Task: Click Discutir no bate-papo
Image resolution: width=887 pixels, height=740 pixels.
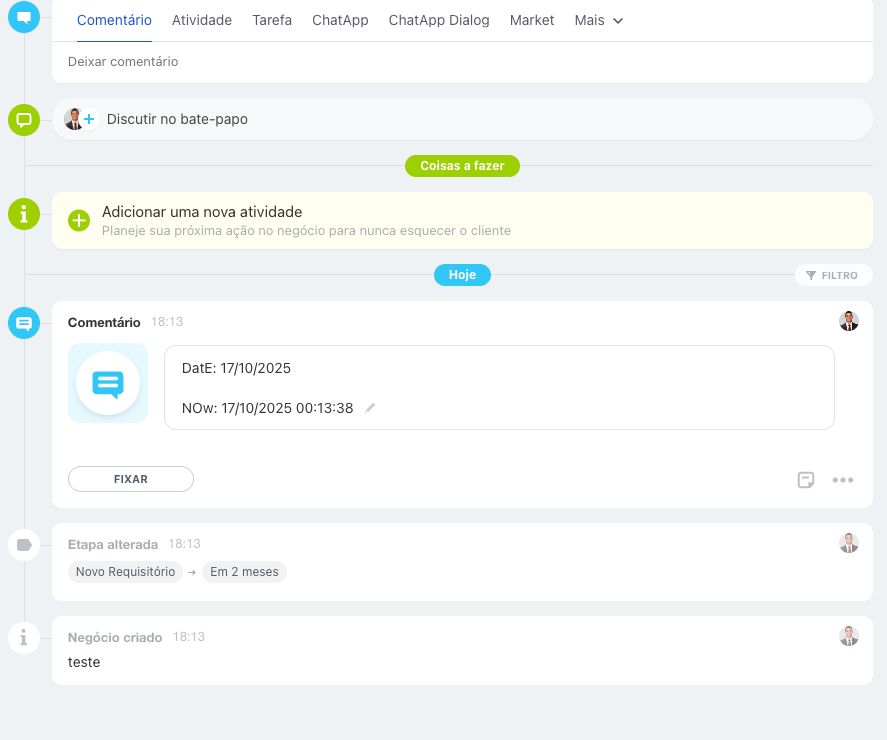Action: 177,119
